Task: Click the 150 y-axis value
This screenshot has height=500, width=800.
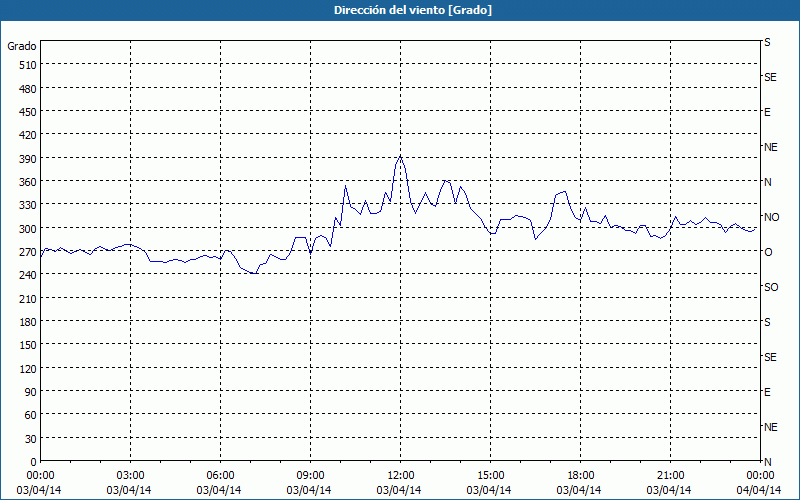Action: (x=28, y=345)
